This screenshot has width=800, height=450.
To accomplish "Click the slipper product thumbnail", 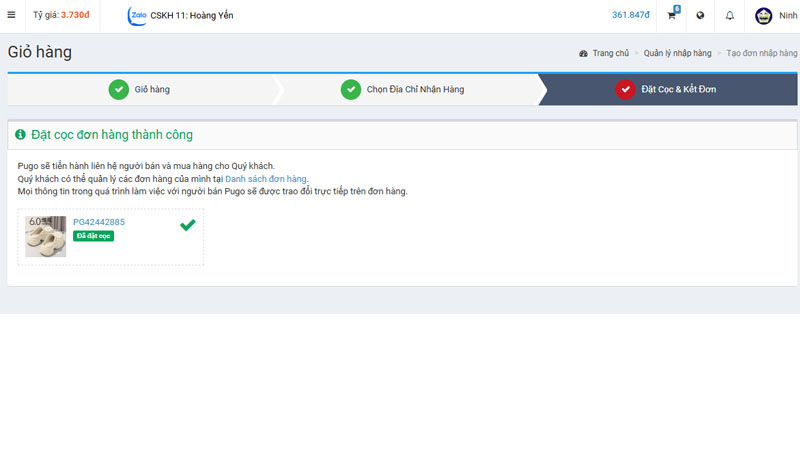I will point(45,237).
